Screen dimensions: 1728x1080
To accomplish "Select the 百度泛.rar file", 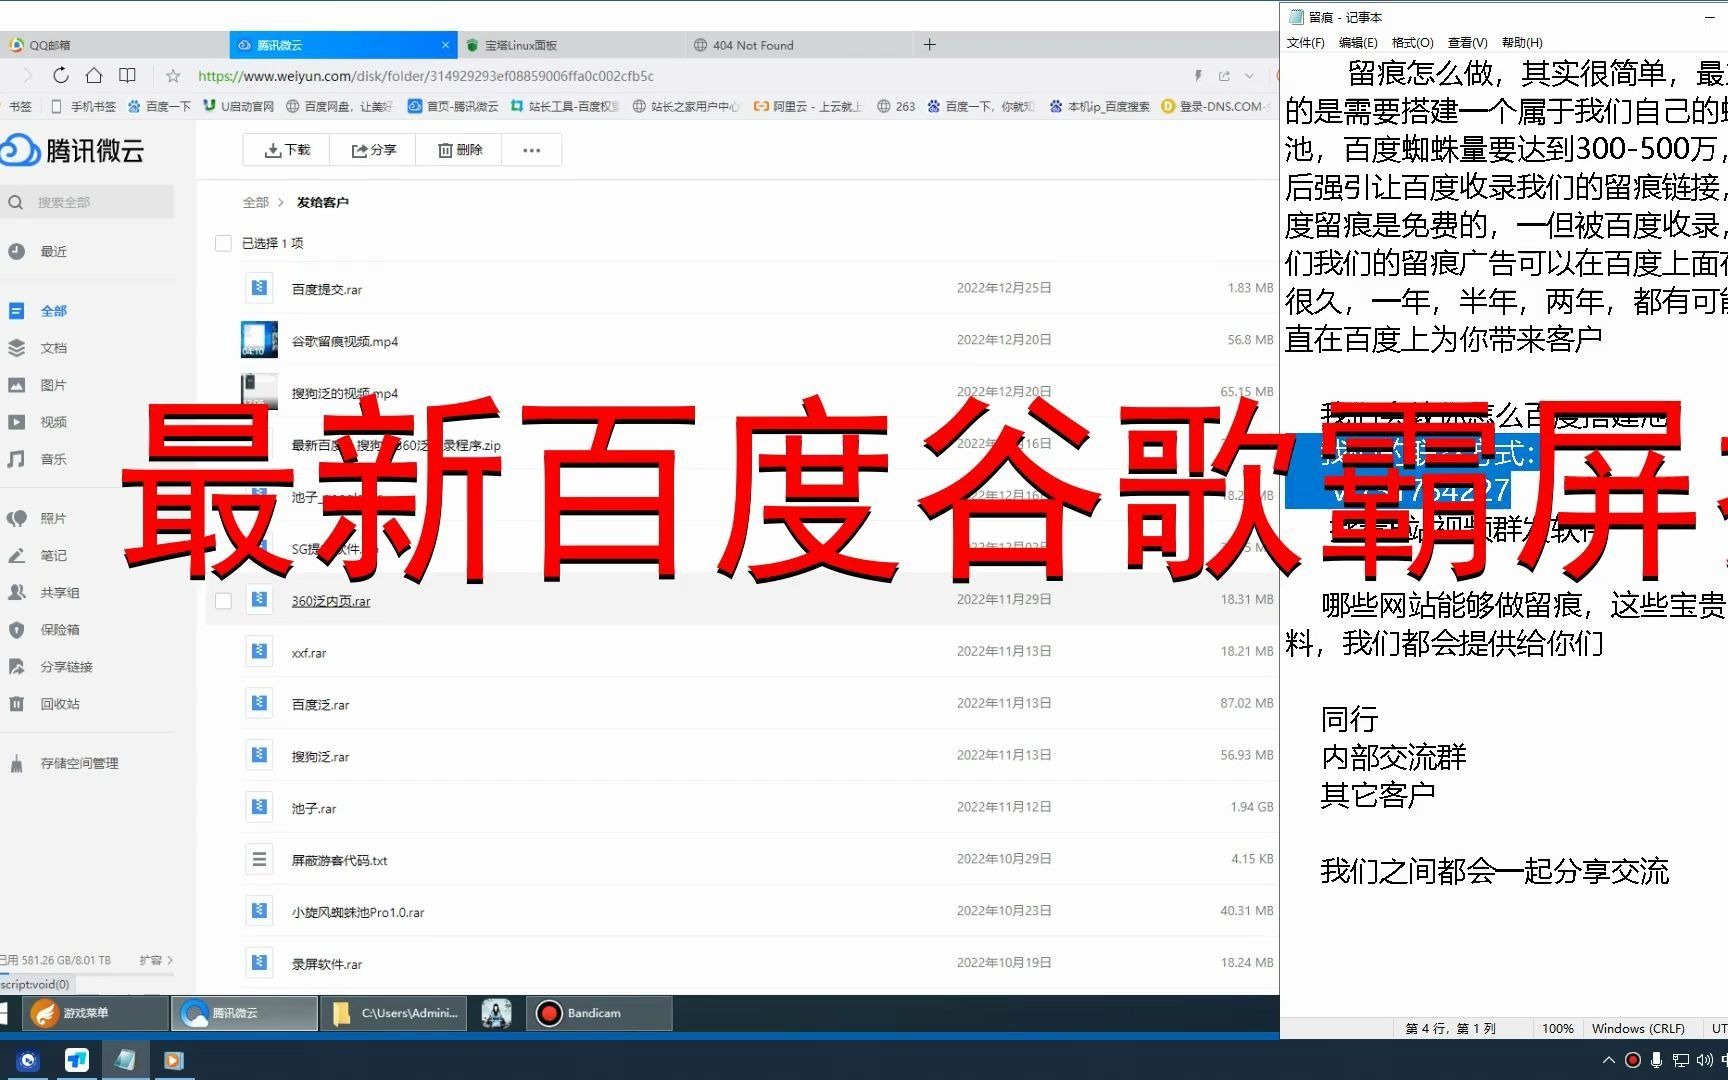I will point(320,705).
